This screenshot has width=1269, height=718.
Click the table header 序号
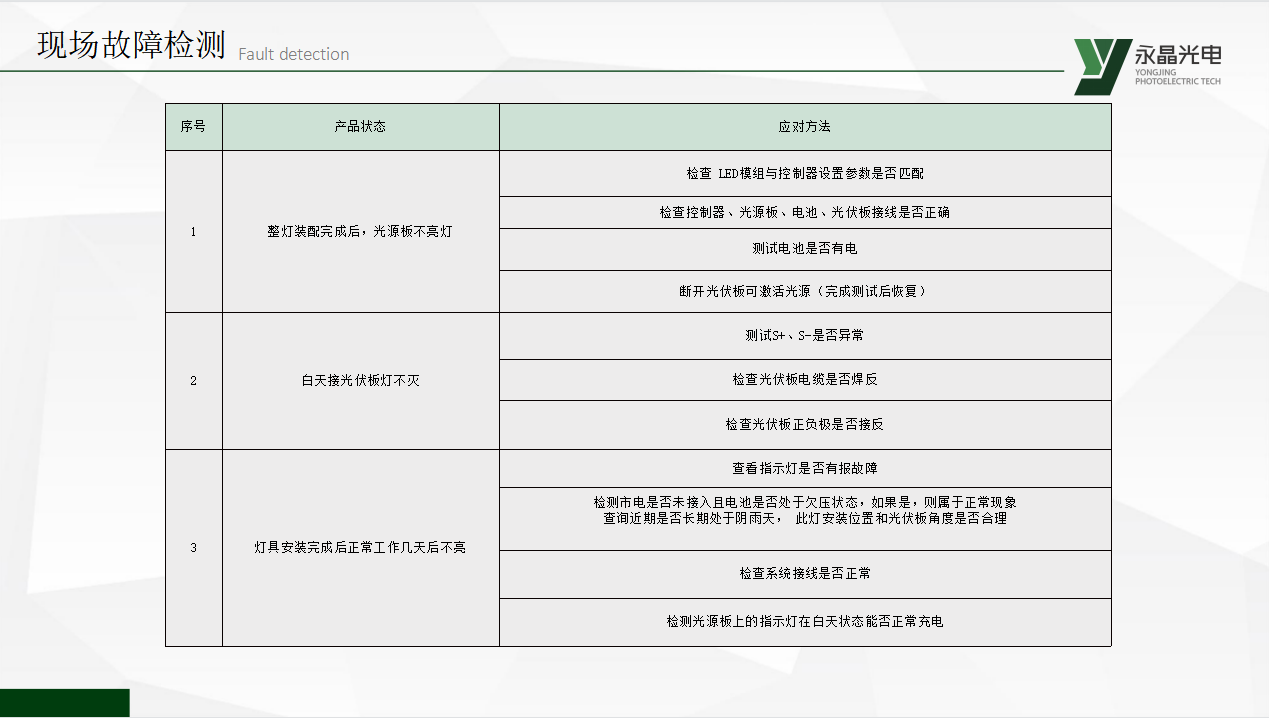193,127
